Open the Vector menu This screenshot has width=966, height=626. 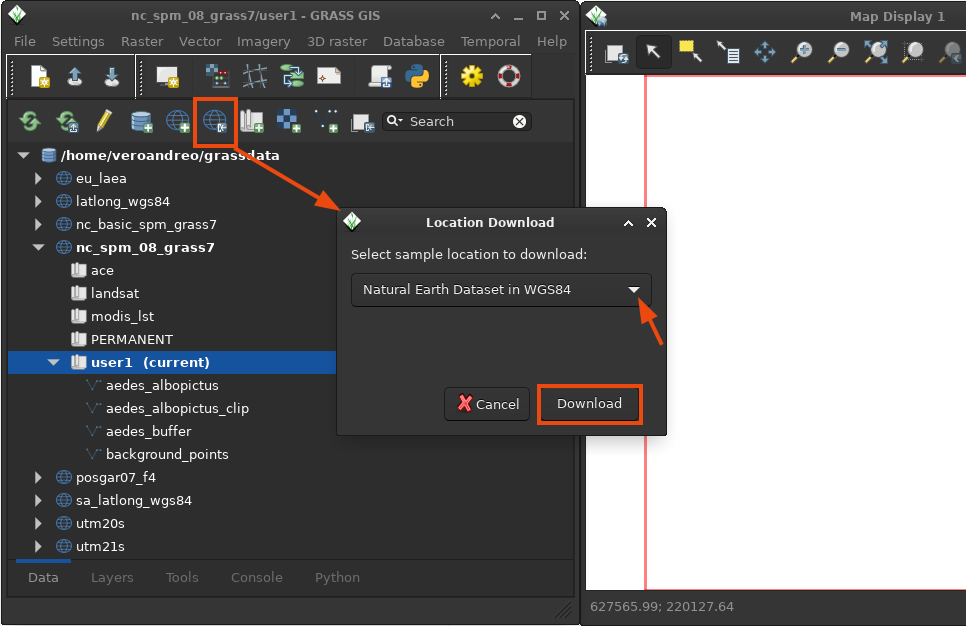coord(200,41)
